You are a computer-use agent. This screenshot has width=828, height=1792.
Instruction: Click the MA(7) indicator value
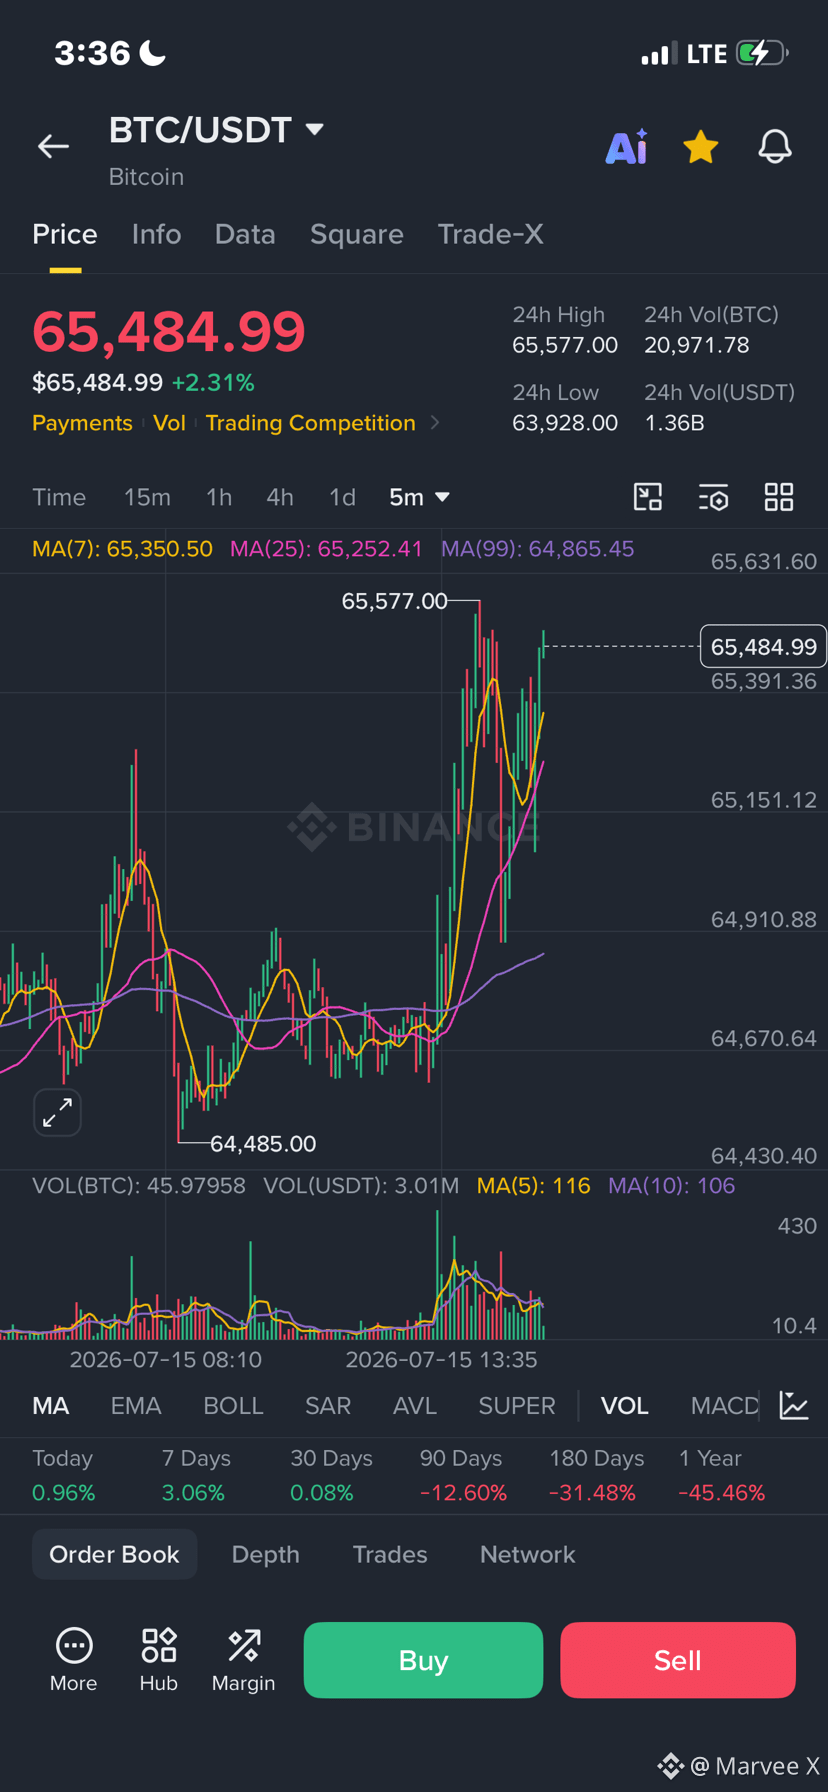[122, 549]
